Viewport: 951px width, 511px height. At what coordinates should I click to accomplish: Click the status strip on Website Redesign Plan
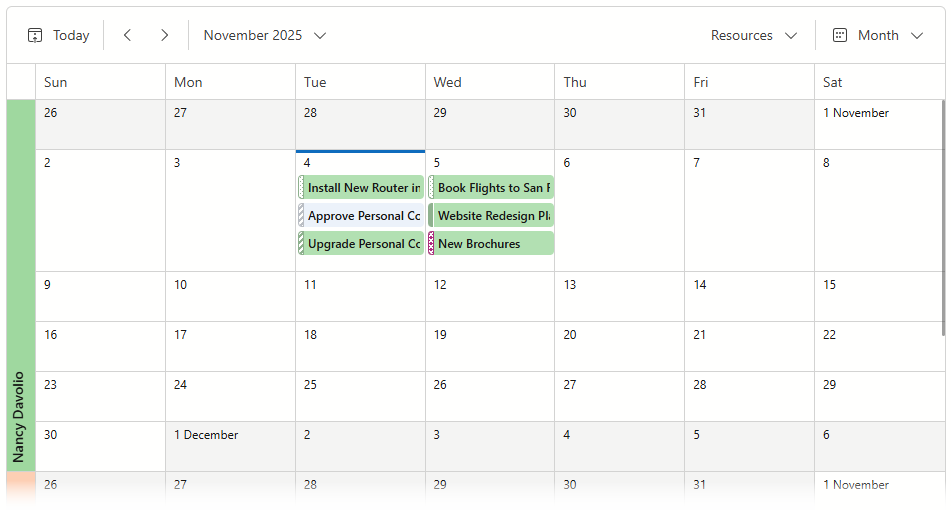431,216
